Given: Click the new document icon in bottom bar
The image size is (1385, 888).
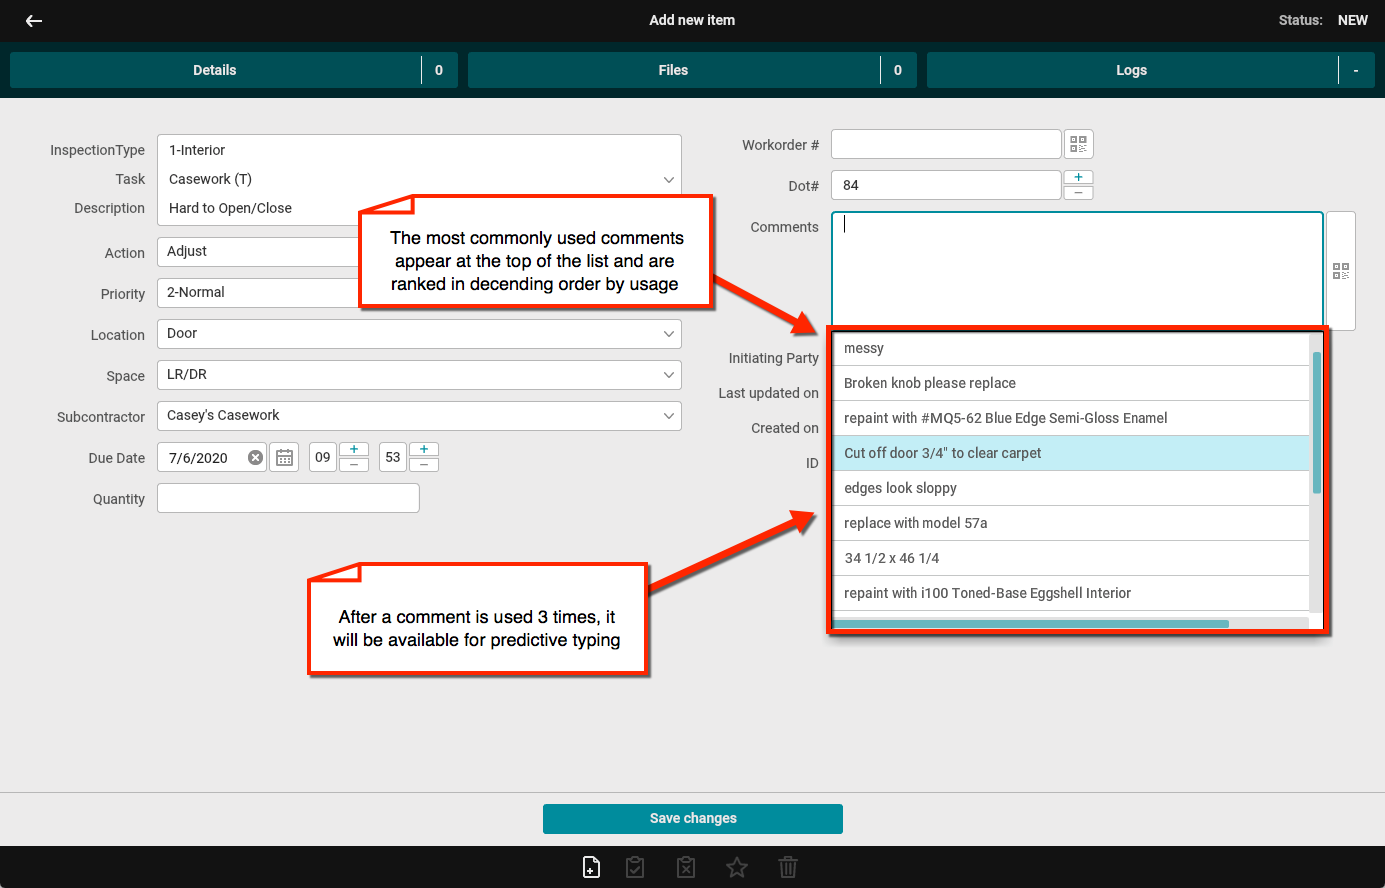Looking at the screenshot, I should 591,867.
